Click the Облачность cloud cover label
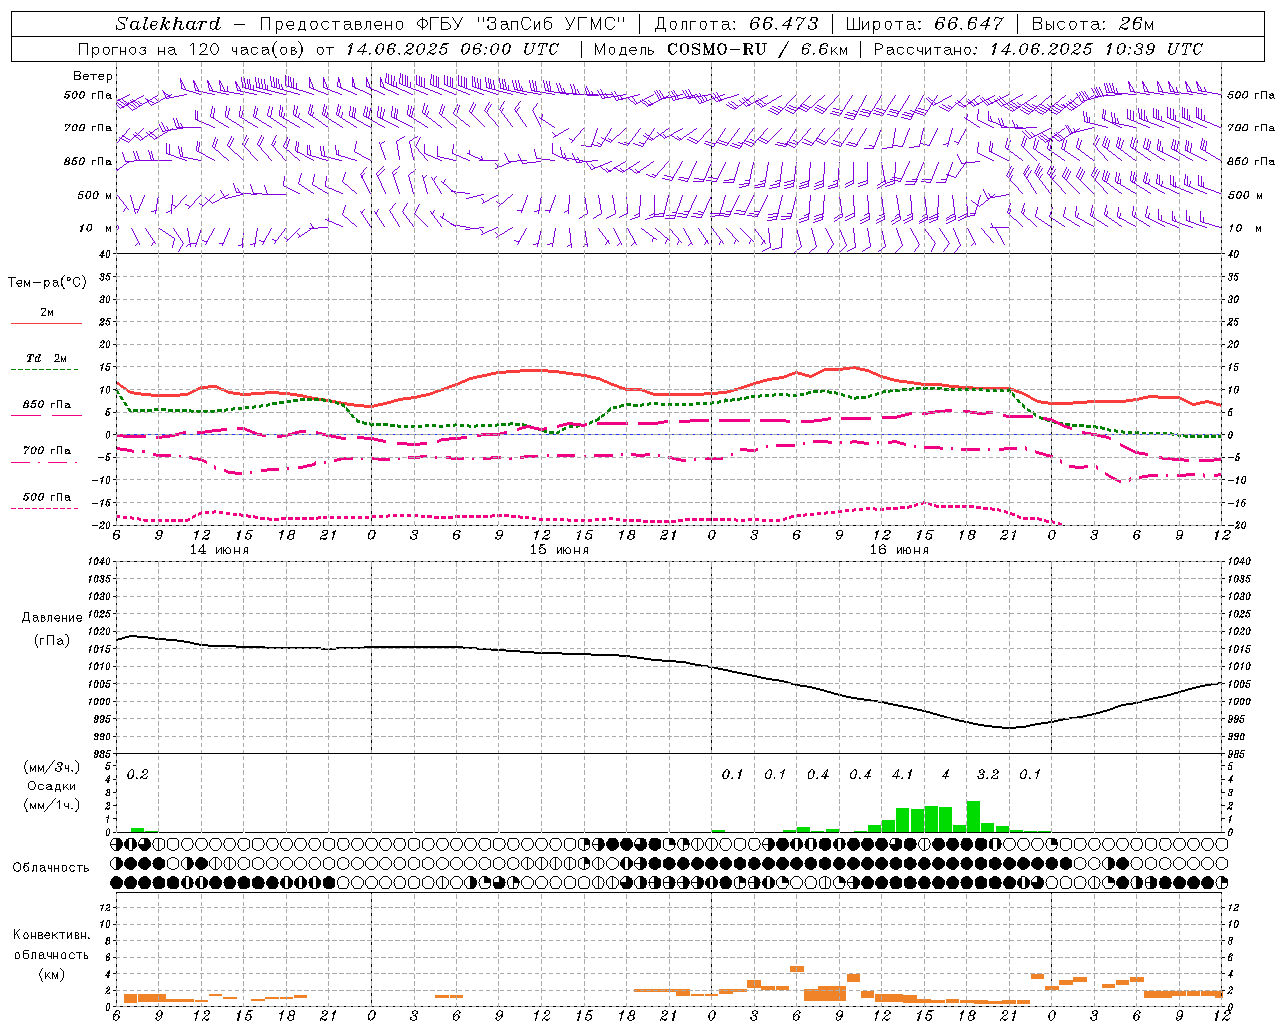This screenshot has height=1024, width=1280. [51, 868]
